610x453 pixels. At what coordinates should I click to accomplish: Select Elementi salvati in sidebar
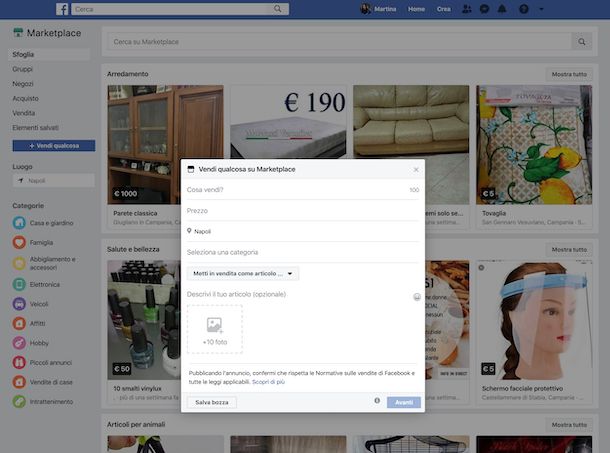[35, 128]
